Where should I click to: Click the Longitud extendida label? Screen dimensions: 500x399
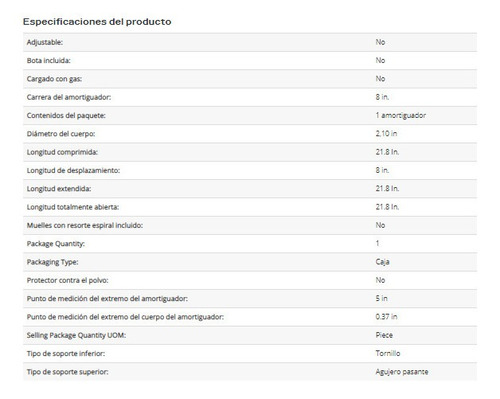point(59,189)
